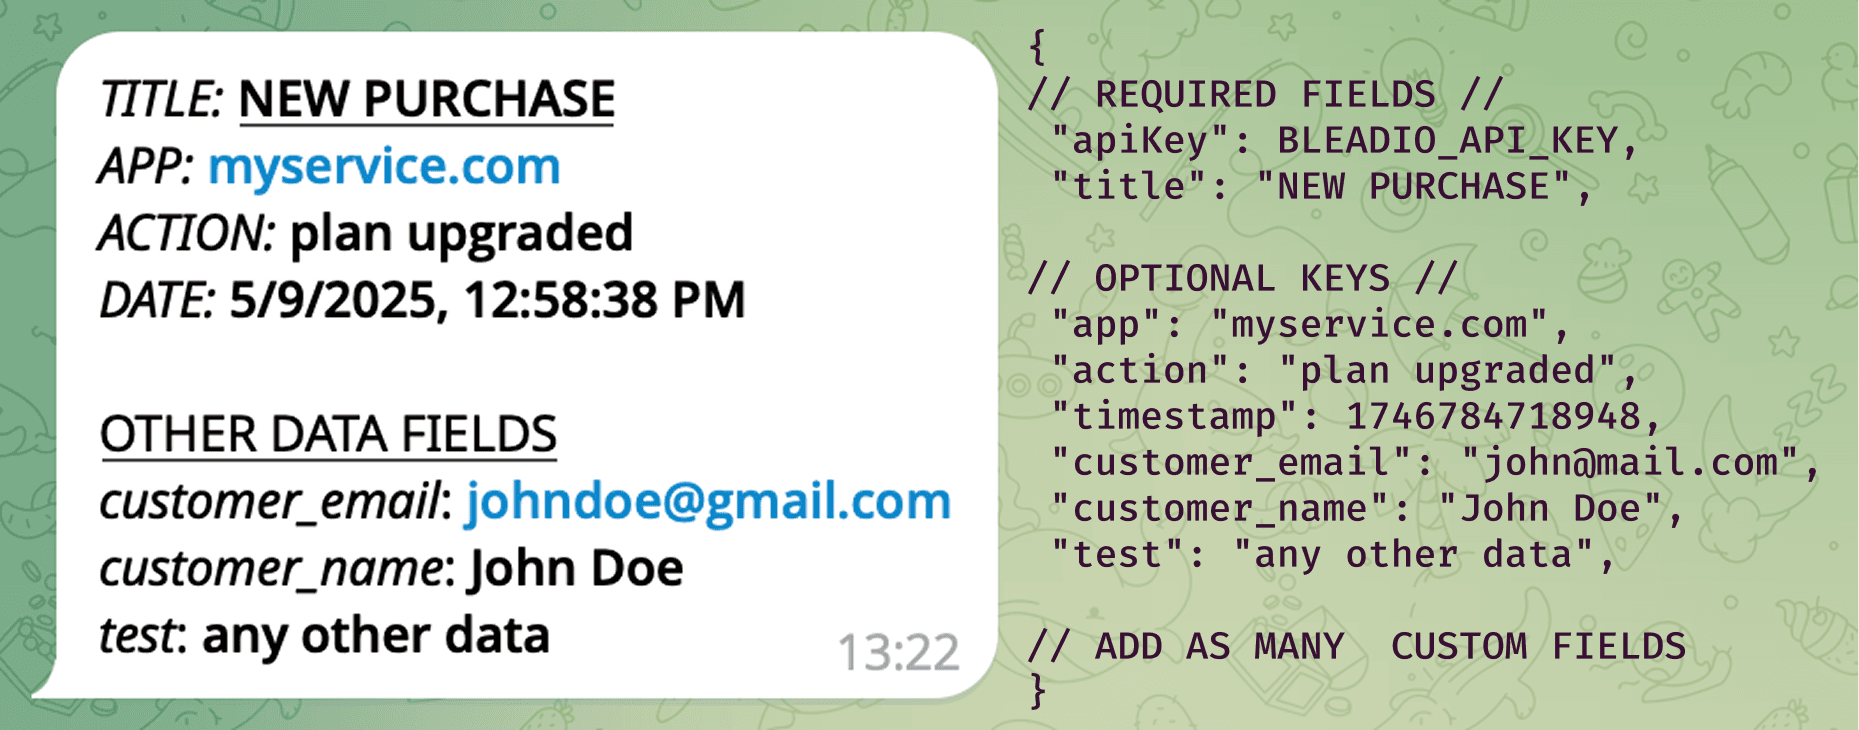Click the customer_email john@mail.com code line
The image size is (1859, 730).
click(1435, 463)
